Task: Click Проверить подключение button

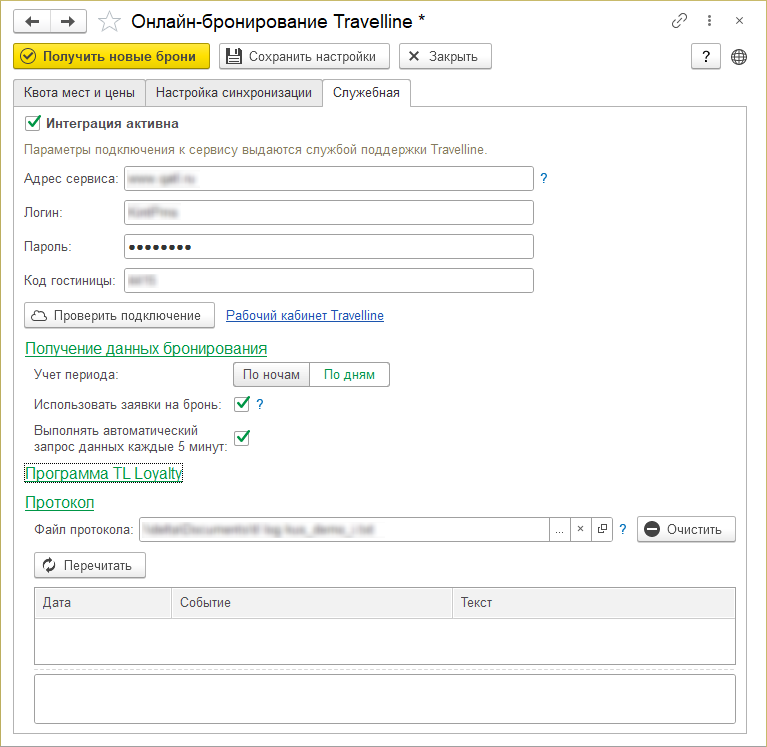Action: click(x=119, y=316)
